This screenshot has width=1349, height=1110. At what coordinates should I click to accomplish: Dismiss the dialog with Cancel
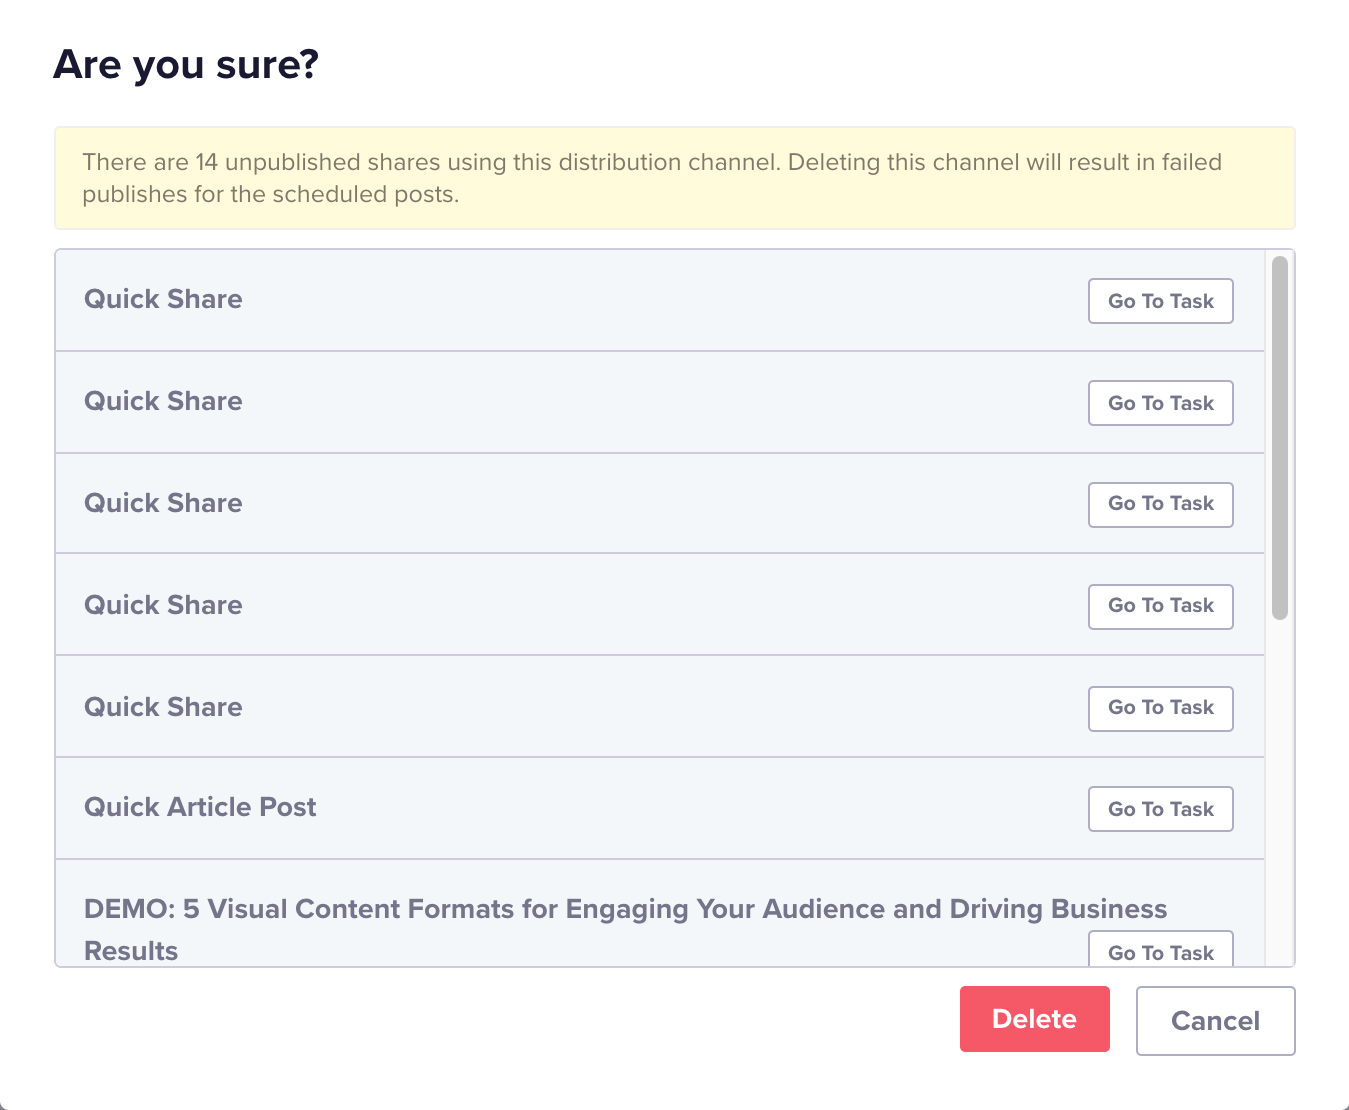(x=1215, y=1021)
